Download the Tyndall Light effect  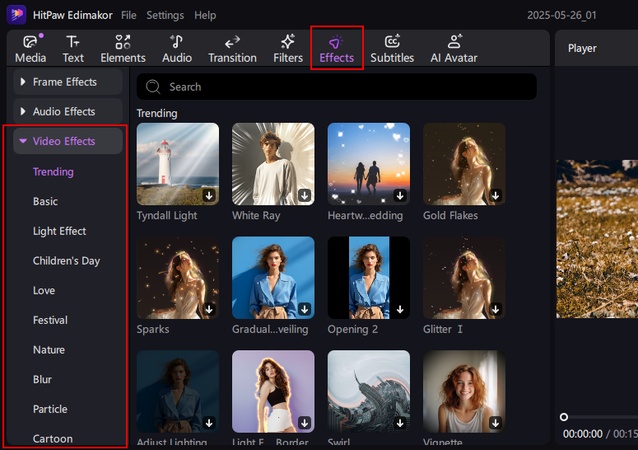pyautogui.click(x=209, y=195)
